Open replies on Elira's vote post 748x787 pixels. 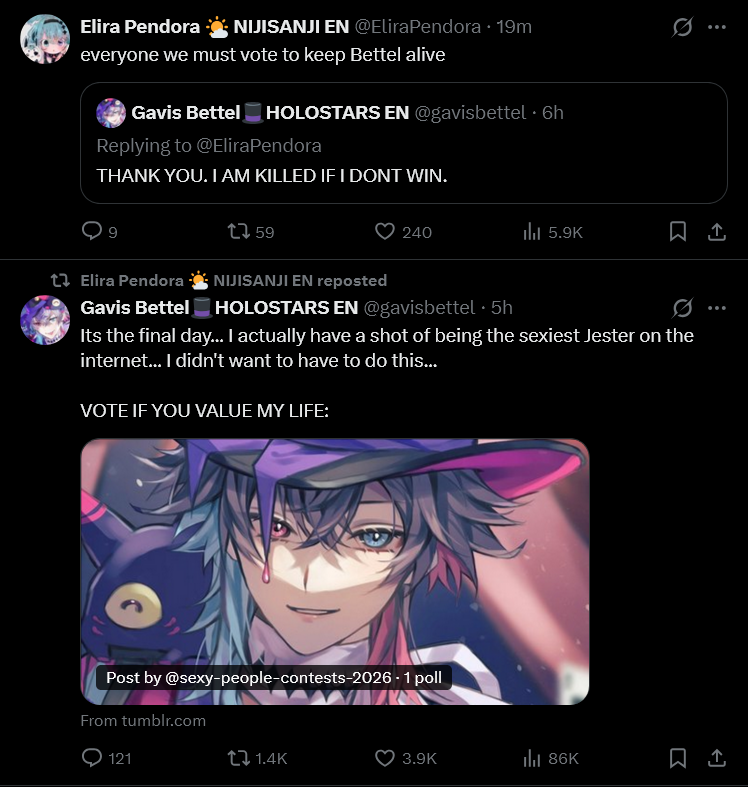[x=99, y=231]
